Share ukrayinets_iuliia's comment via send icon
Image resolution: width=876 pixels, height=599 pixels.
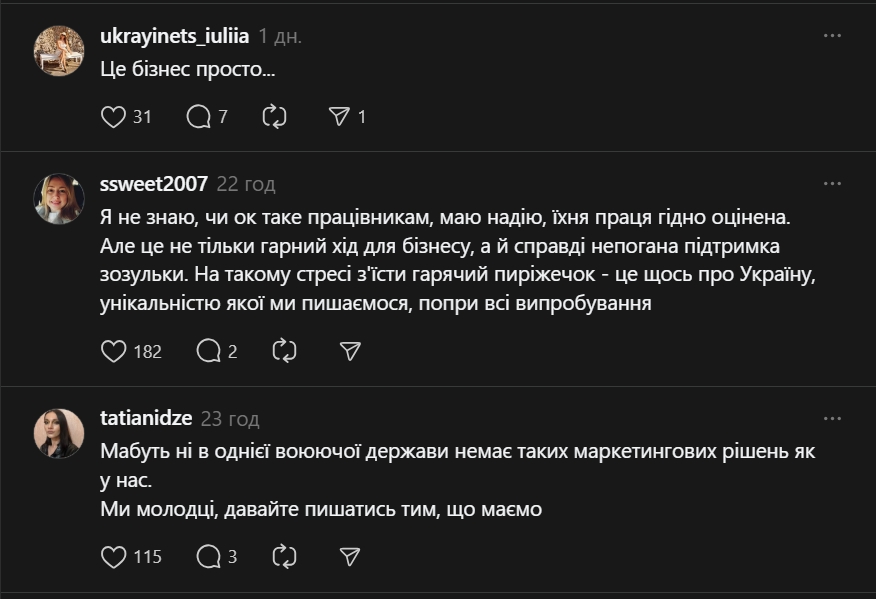tap(339, 117)
